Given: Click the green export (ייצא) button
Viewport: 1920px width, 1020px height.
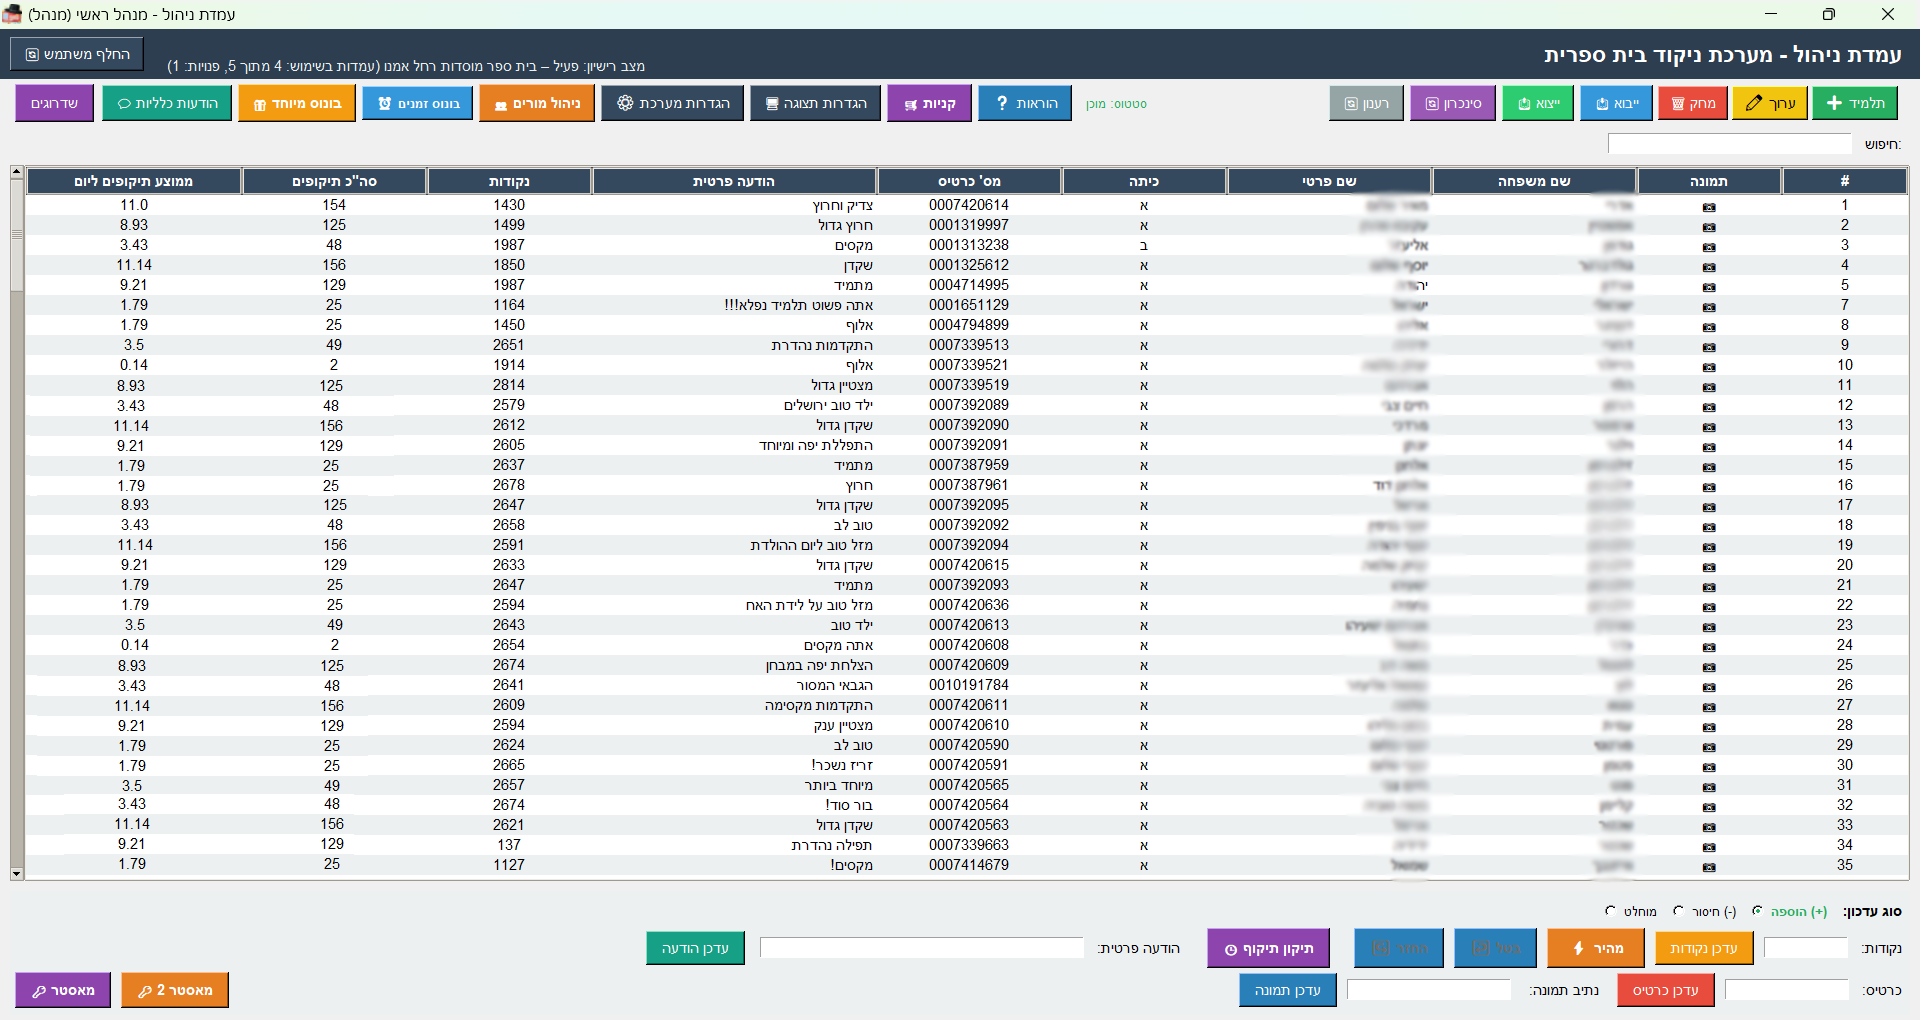Looking at the screenshot, I should click(x=1538, y=103).
